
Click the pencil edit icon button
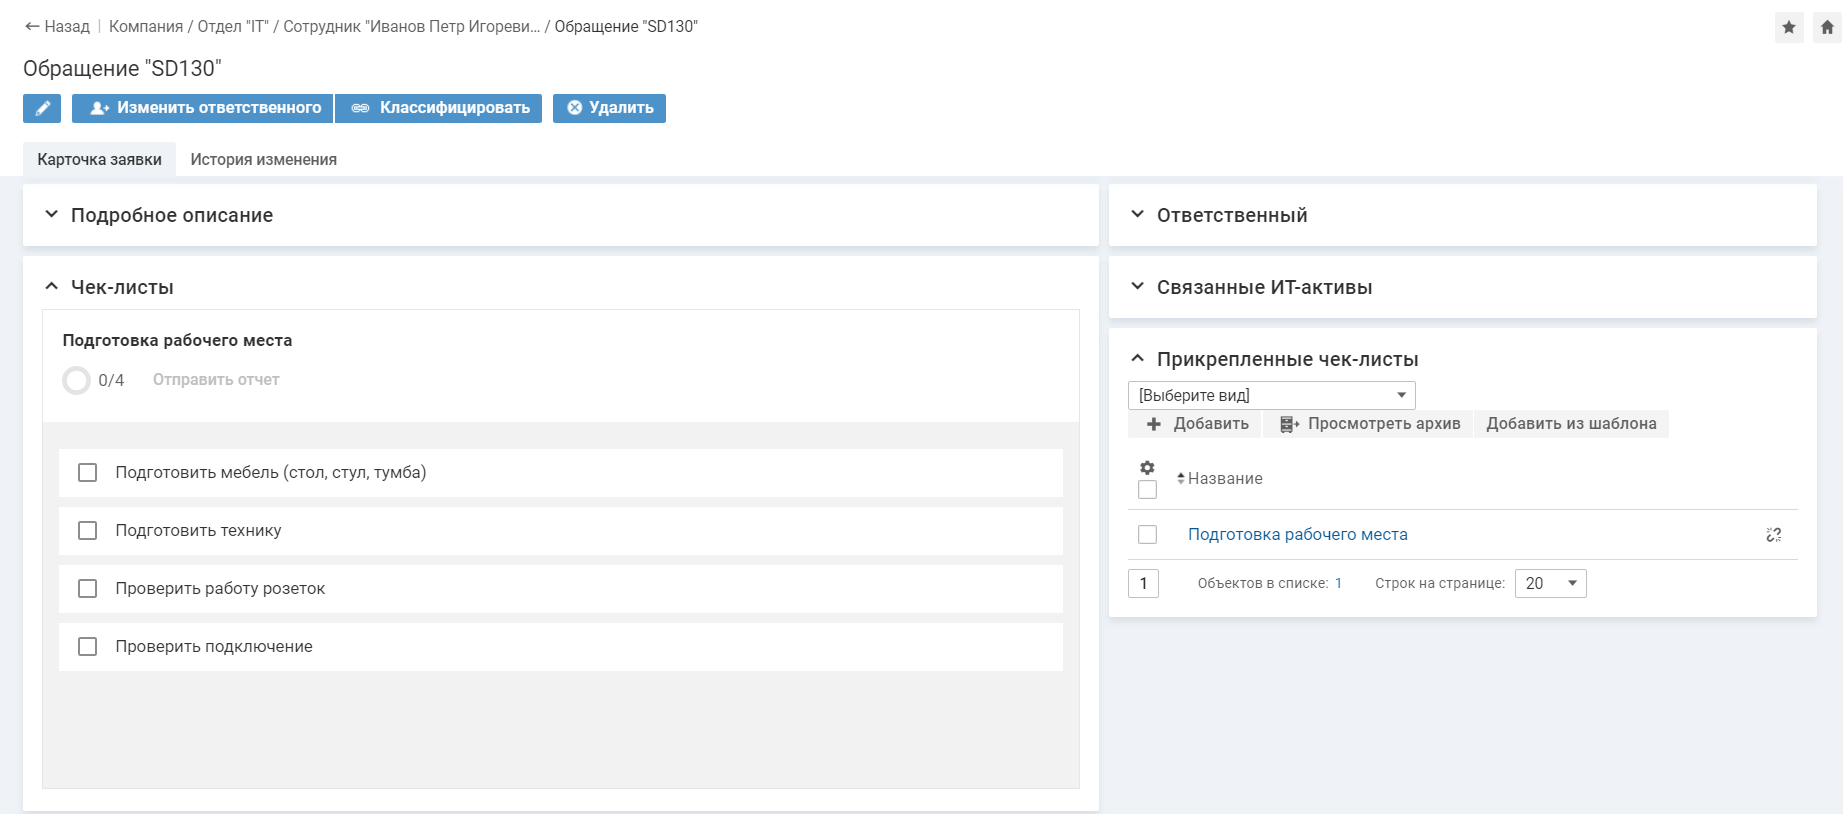pyautogui.click(x=42, y=108)
